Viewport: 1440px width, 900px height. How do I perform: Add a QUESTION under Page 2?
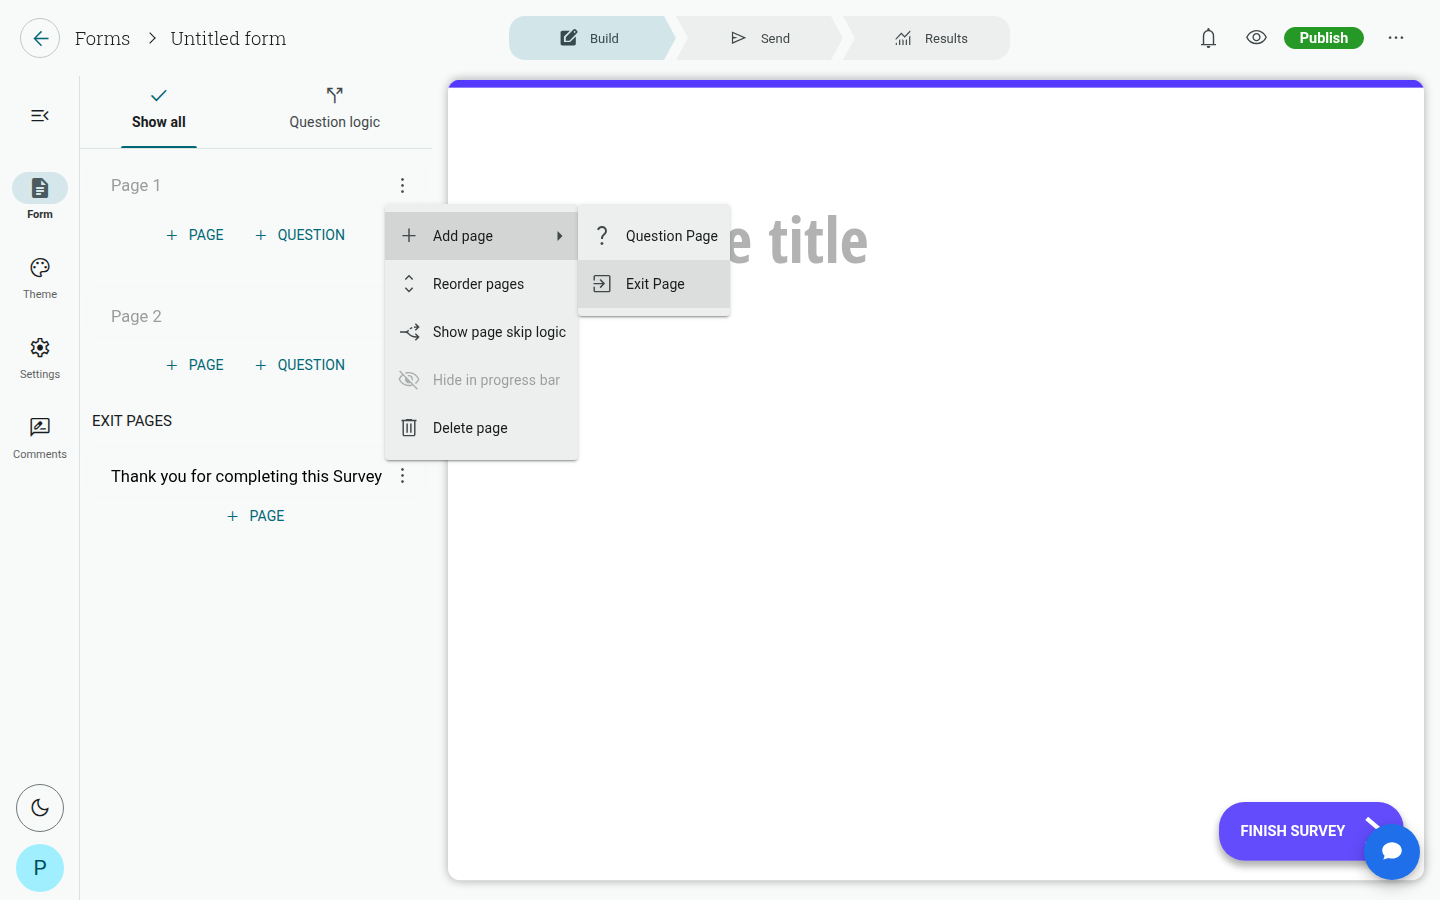[300, 365]
